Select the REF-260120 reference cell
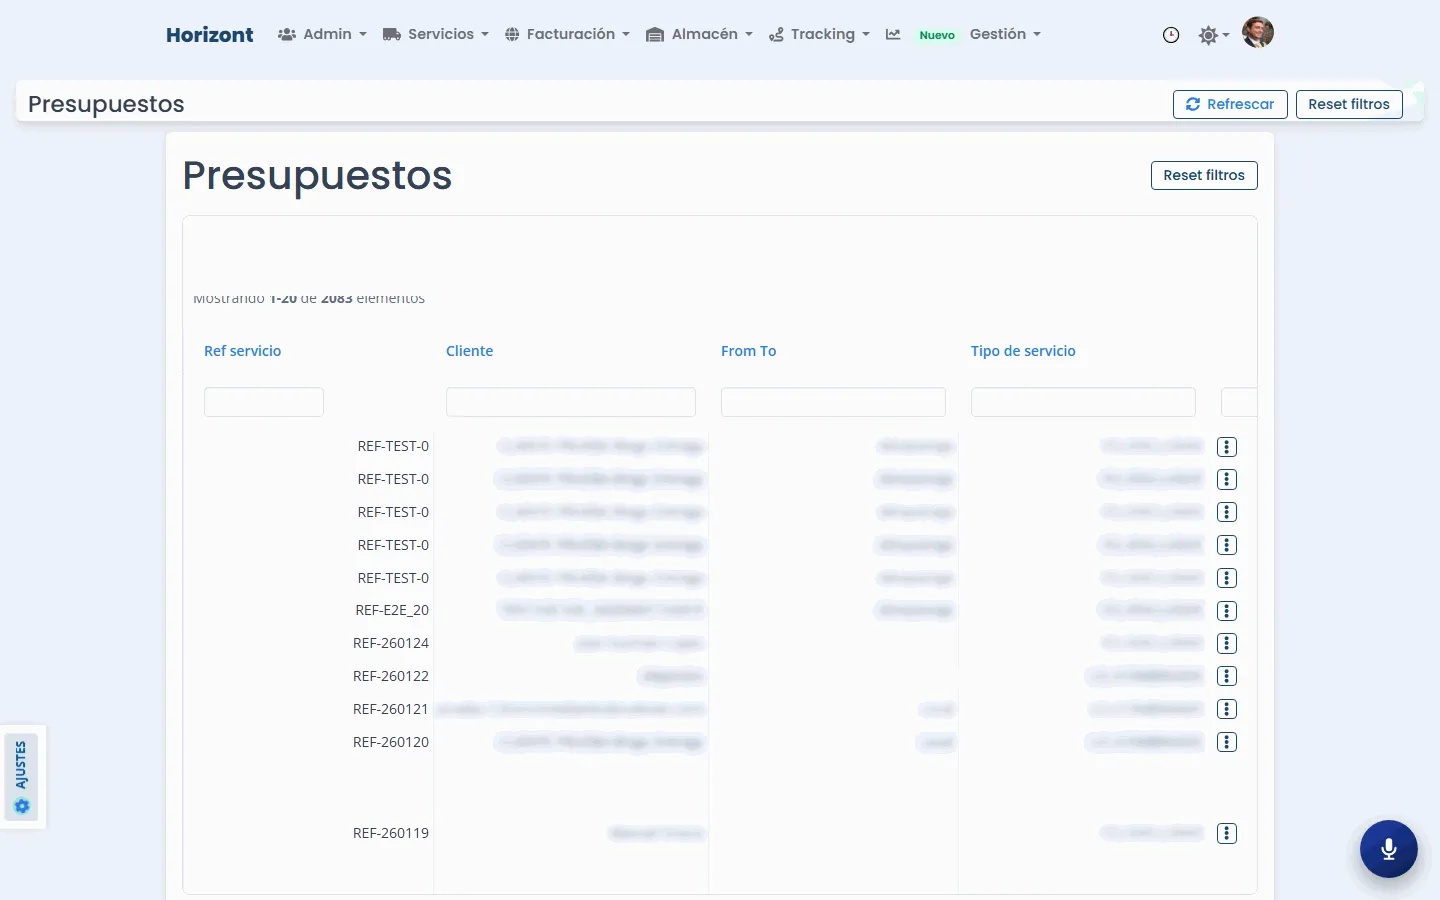Screen dimensions: 1440x900 point(391,742)
